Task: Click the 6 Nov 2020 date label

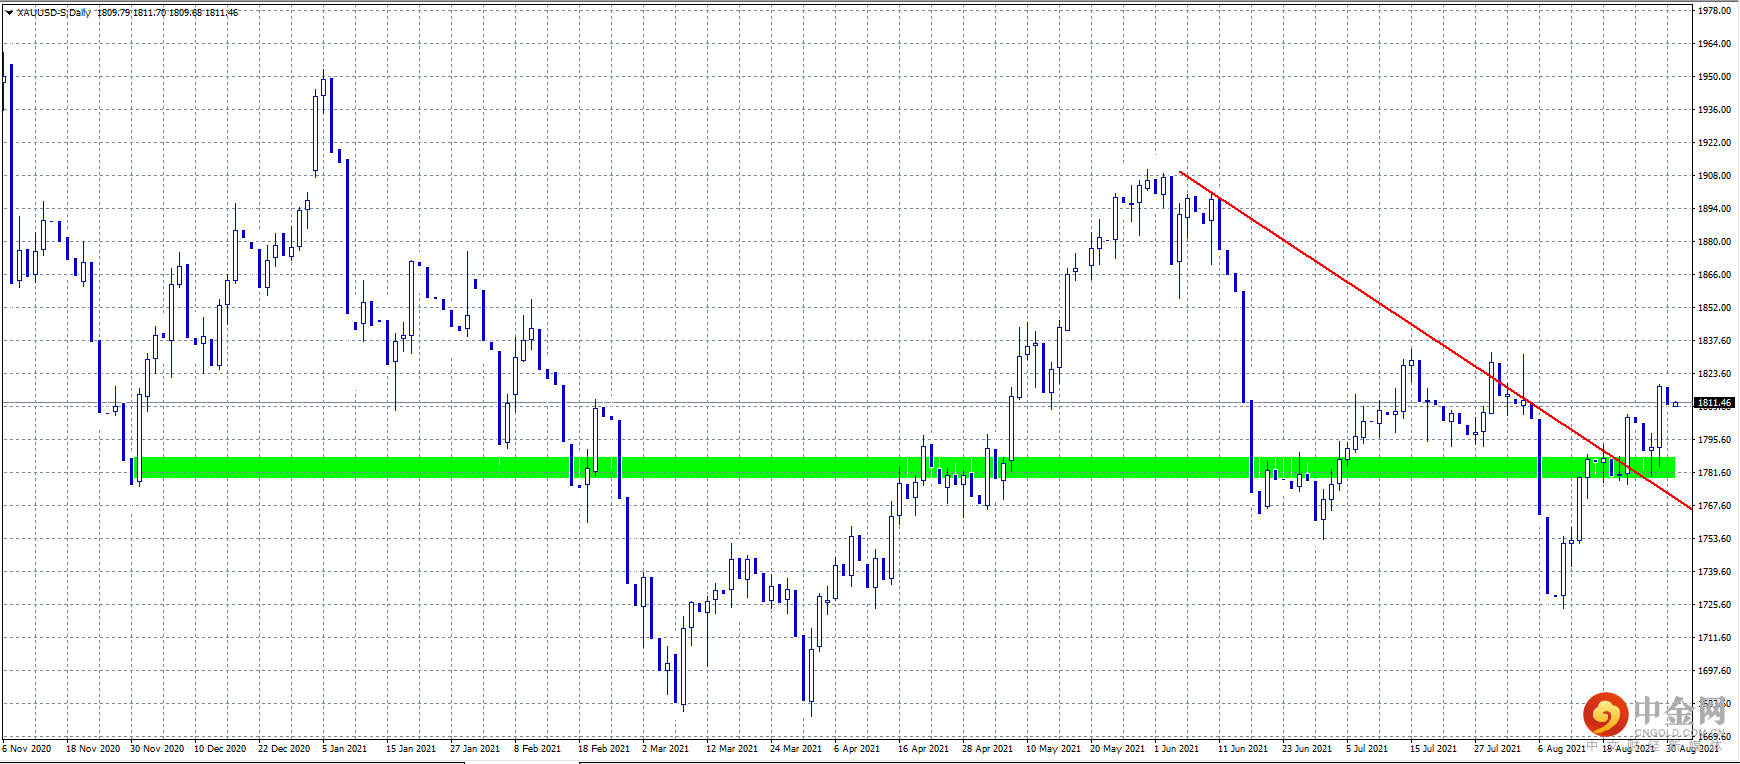Action: coord(27,749)
